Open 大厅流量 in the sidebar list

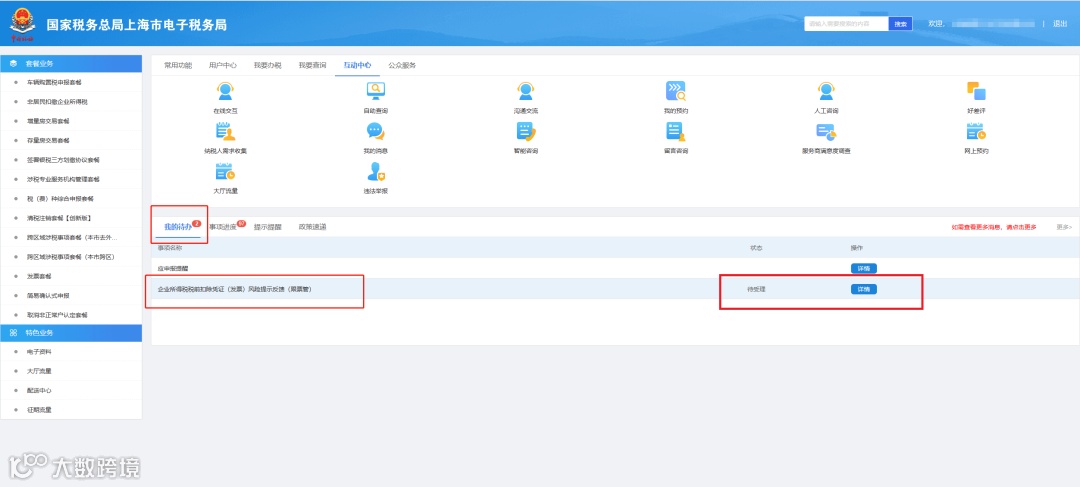(39, 371)
